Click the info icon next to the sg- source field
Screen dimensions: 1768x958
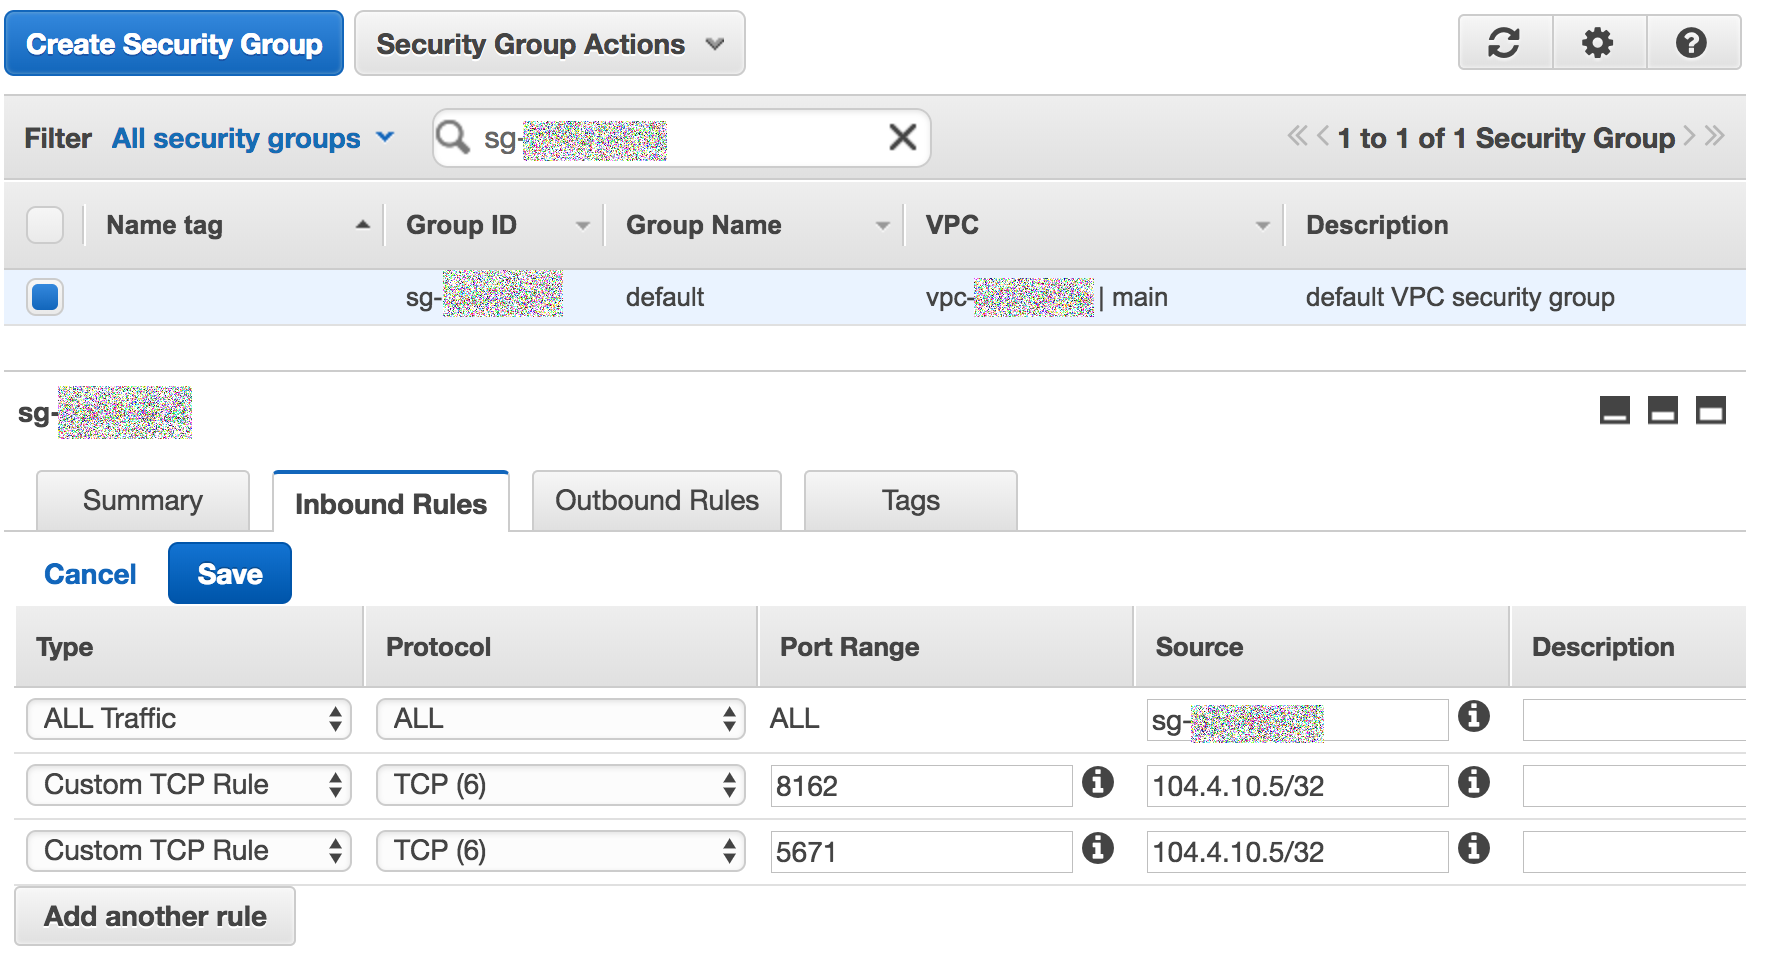pyautogui.click(x=1474, y=716)
